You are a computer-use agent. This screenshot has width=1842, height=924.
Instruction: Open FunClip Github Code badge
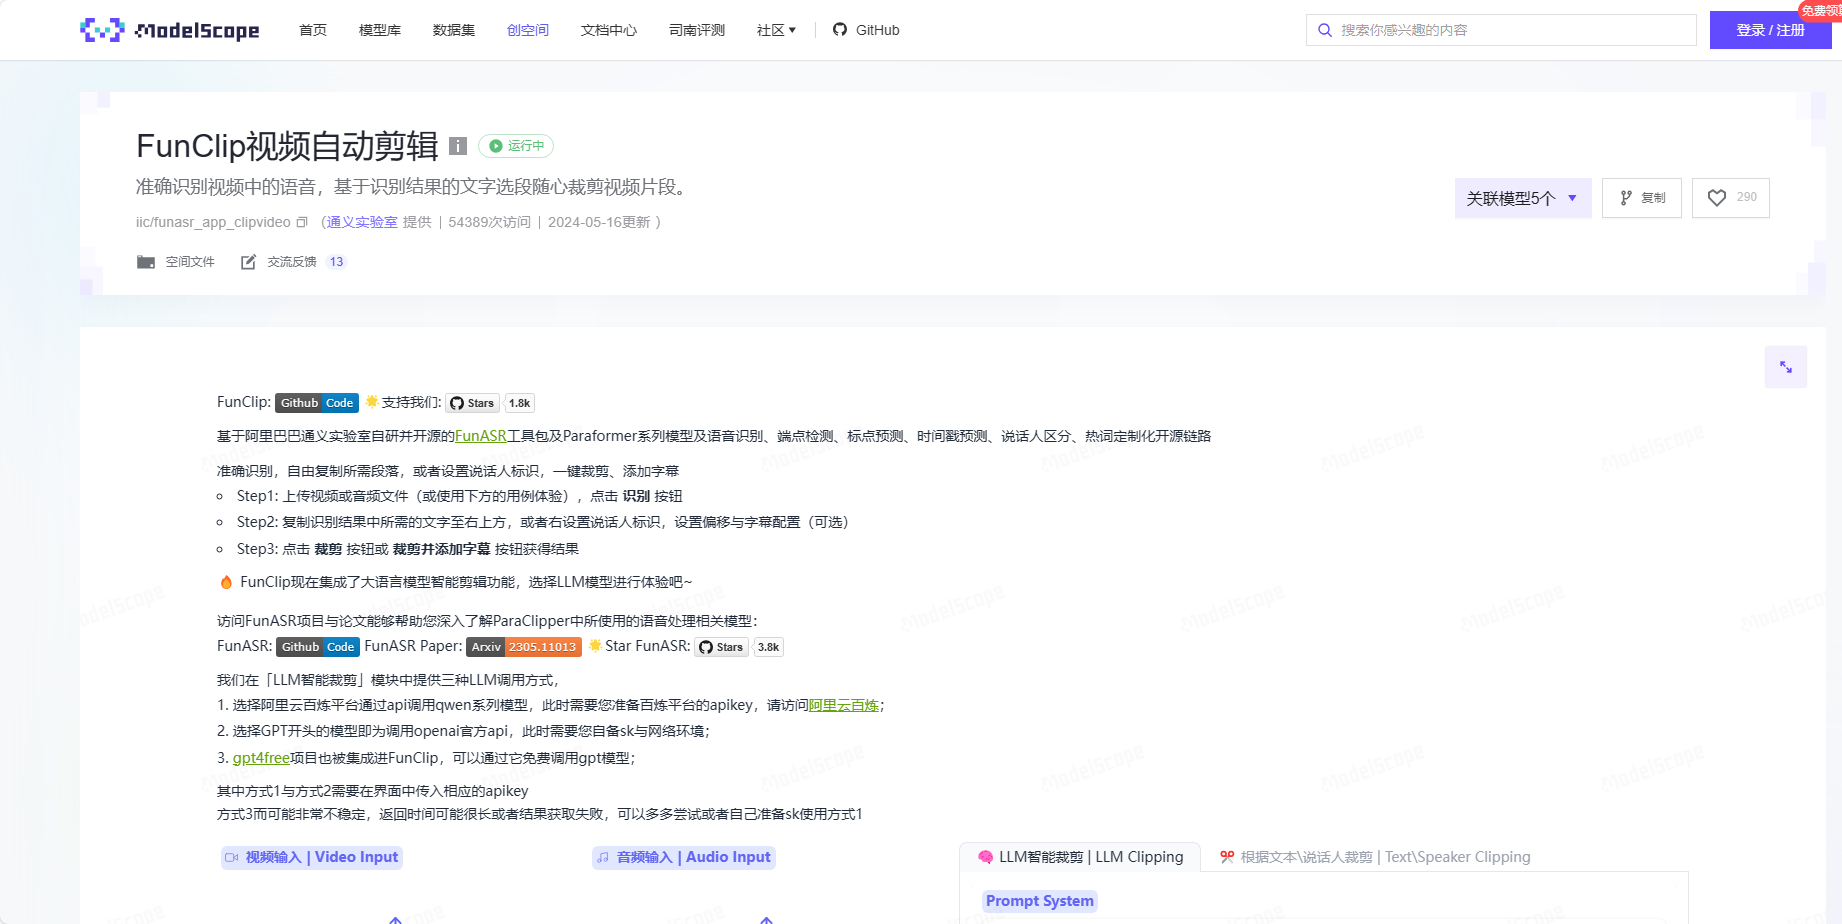tap(317, 403)
